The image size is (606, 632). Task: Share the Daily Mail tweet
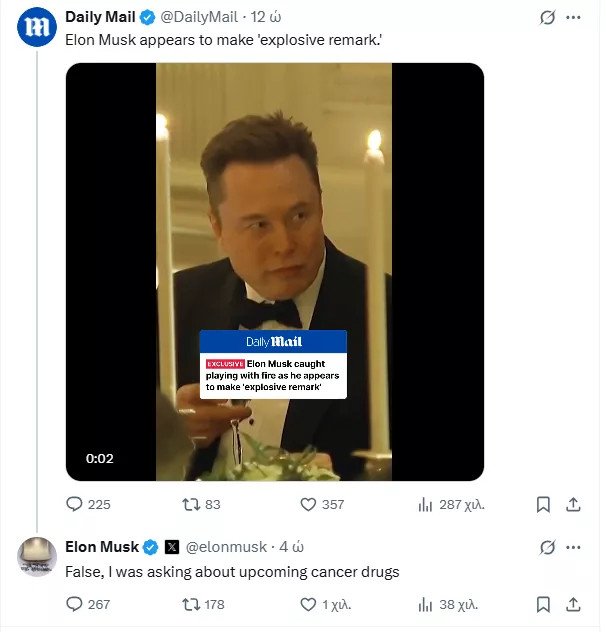tap(573, 505)
